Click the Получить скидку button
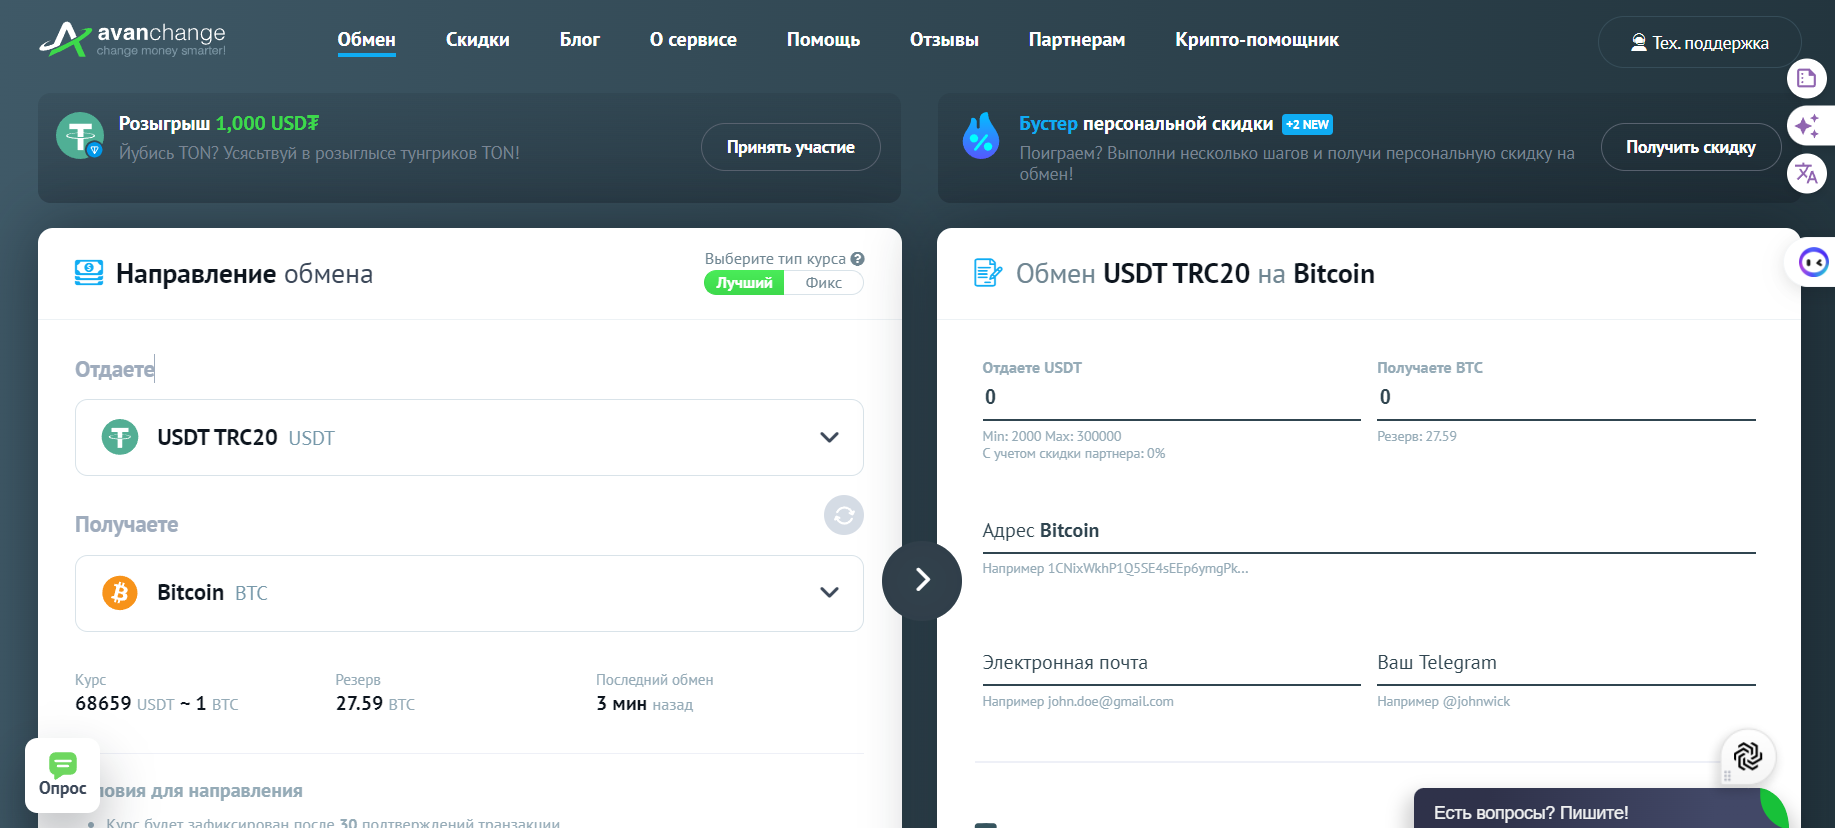The width and height of the screenshot is (1835, 828). pyautogui.click(x=1690, y=147)
